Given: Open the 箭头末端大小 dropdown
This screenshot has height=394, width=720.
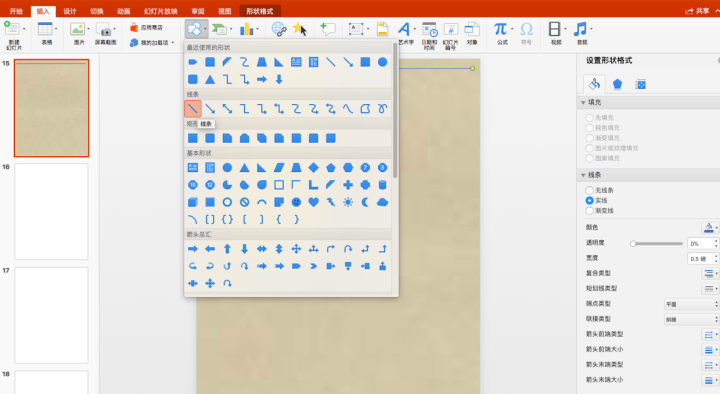Looking at the screenshot, I should click(x=710, y=380).
